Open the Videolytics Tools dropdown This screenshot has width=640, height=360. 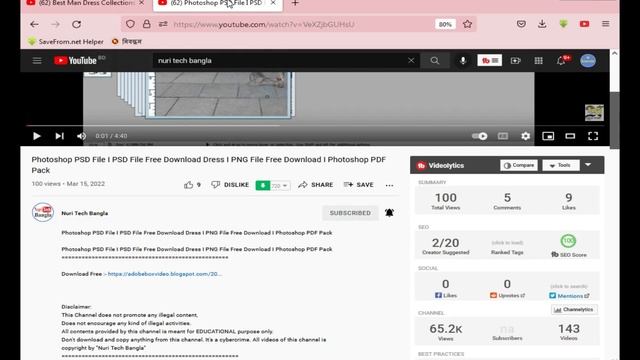(x=561, y=165)
